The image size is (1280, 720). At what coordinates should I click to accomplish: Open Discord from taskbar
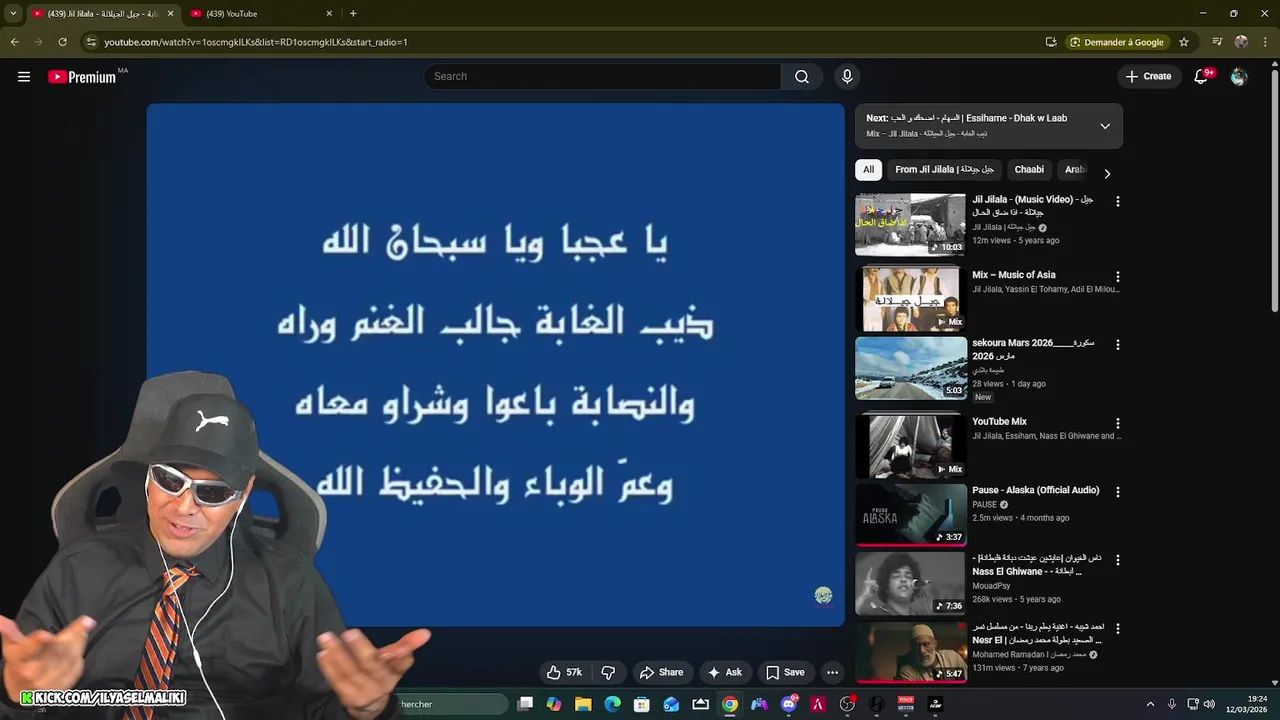(x=789, y=704)
